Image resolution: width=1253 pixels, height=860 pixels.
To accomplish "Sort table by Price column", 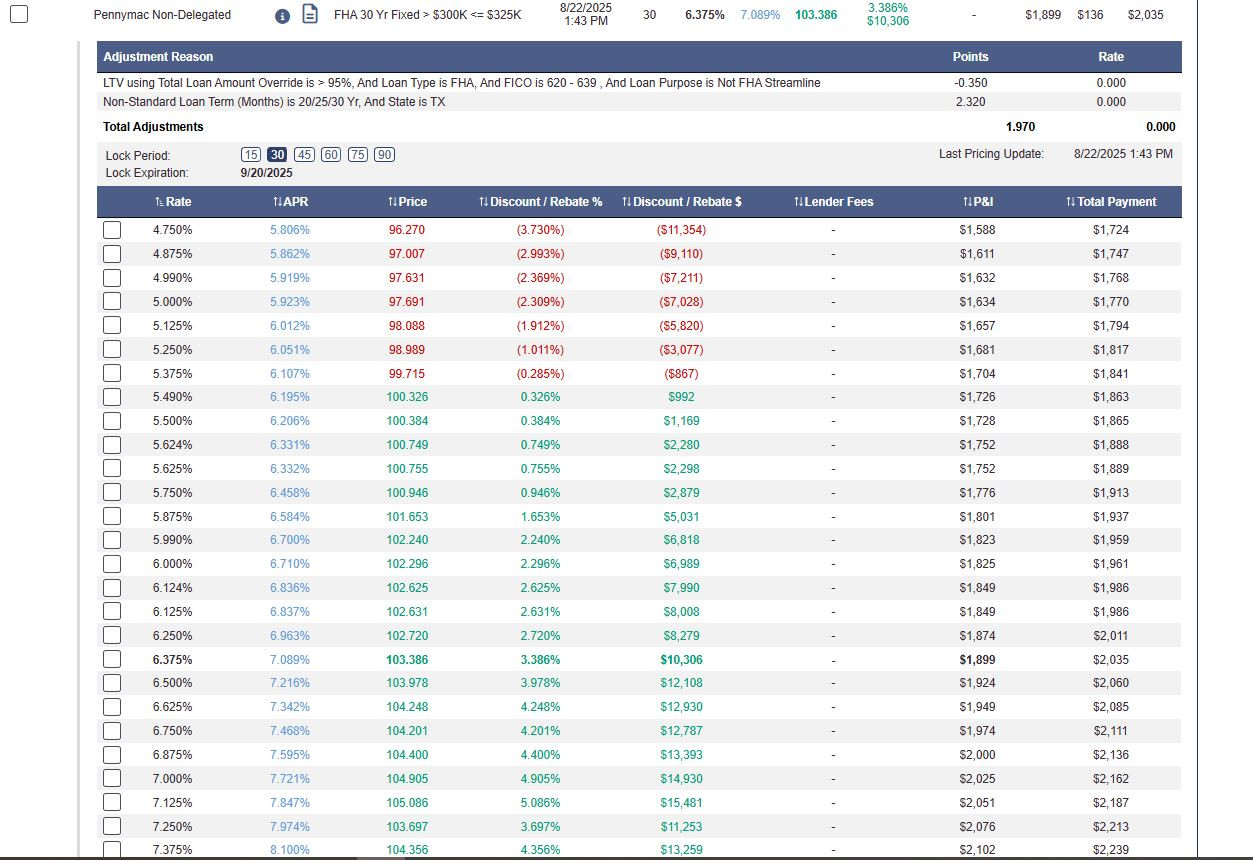I will (407, 202).
